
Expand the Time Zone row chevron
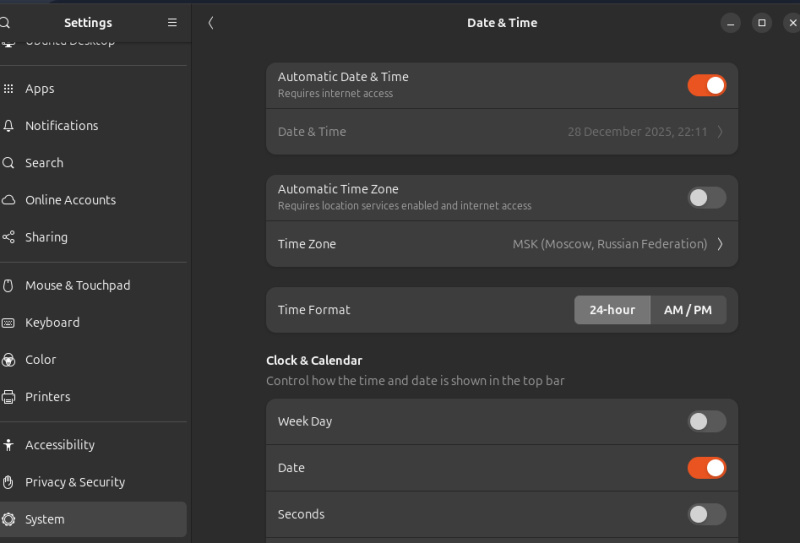(x=720, y=244)
